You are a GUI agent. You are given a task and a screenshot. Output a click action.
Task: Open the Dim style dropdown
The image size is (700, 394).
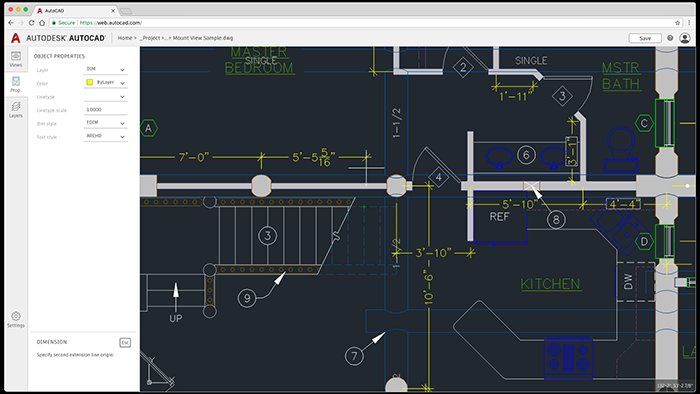105,123
